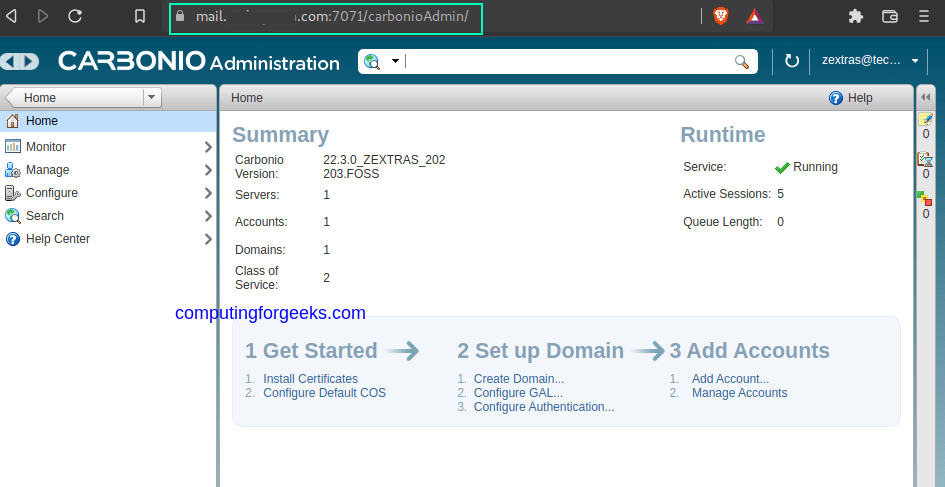Expand the Configure chevron
This screenshot has width=945, height=487.
coord(208,193)
